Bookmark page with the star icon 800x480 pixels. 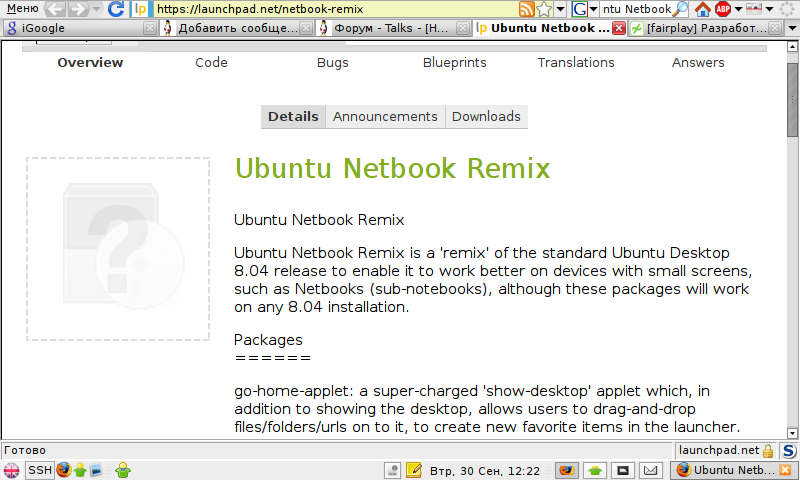544,9
